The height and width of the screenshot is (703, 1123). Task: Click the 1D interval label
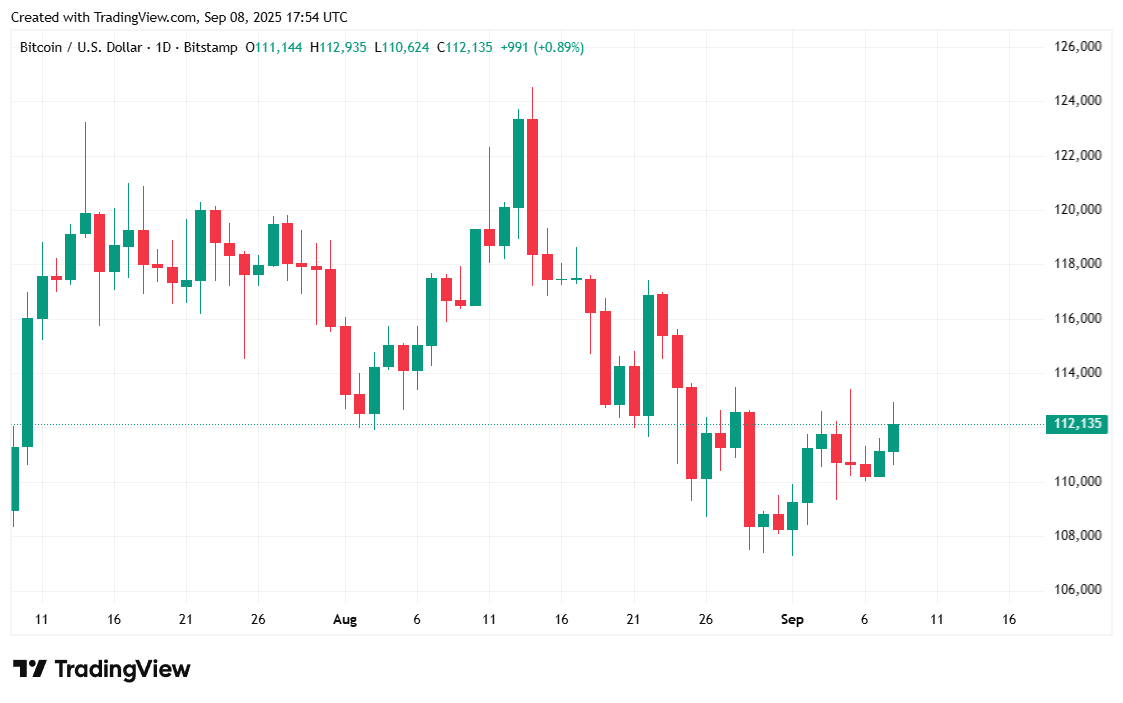163,47
